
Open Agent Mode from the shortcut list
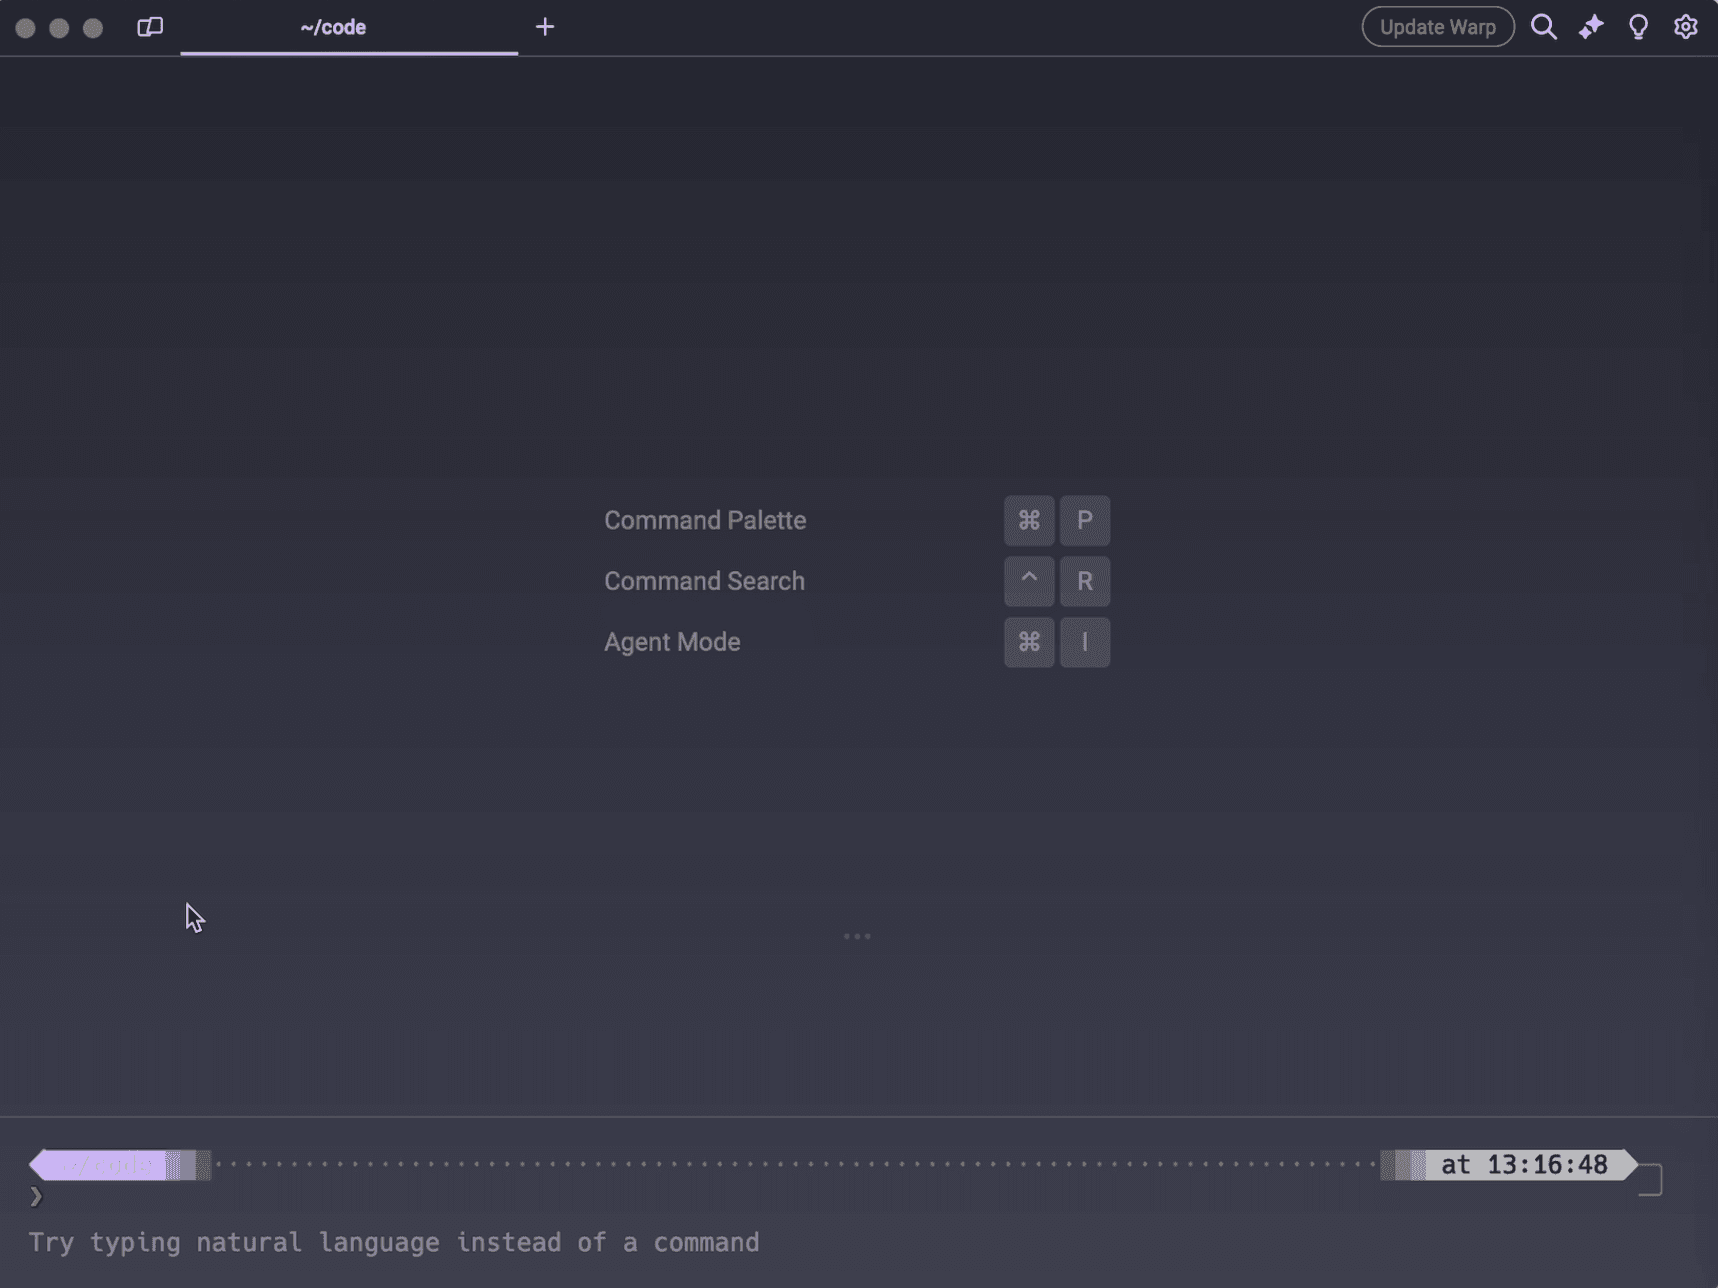coord(672,642)
